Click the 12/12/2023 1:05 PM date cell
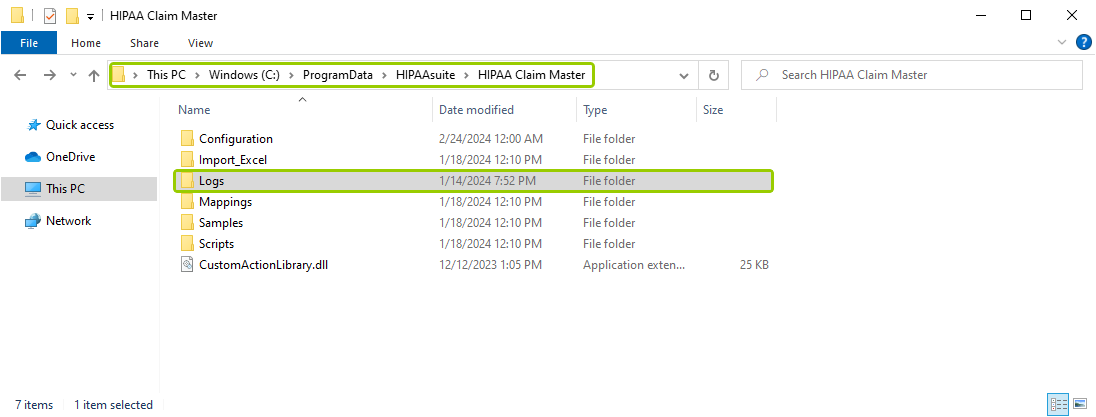The width and height of the screenshot is (1096, 417). (x=489, y=265)
